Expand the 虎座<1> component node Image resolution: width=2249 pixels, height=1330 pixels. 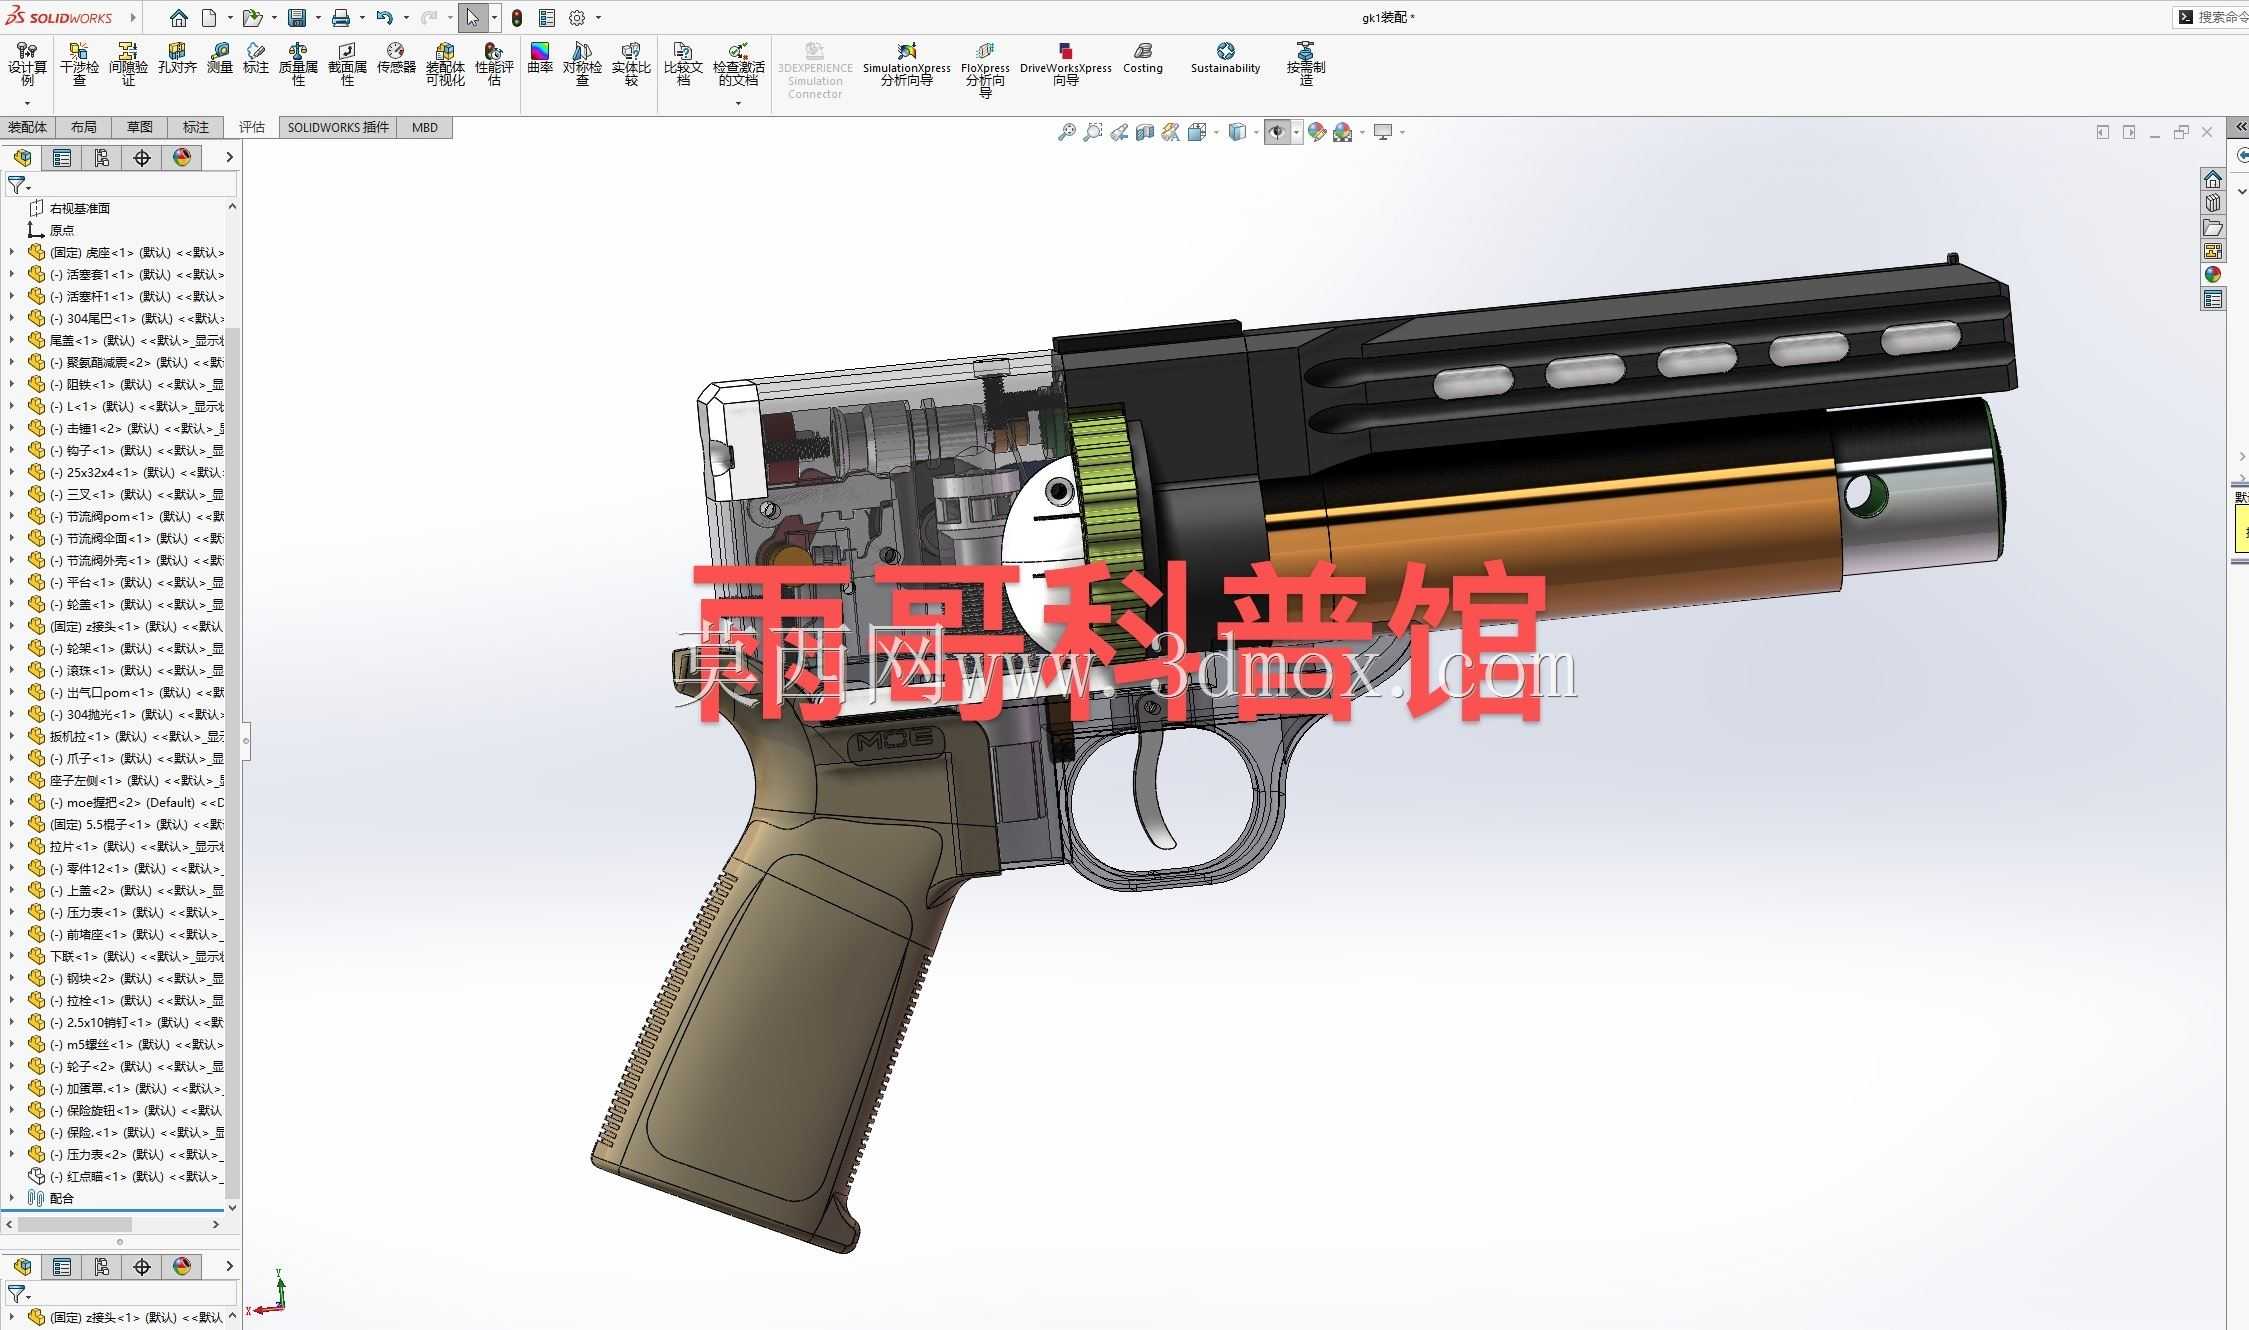coord(12,252)
